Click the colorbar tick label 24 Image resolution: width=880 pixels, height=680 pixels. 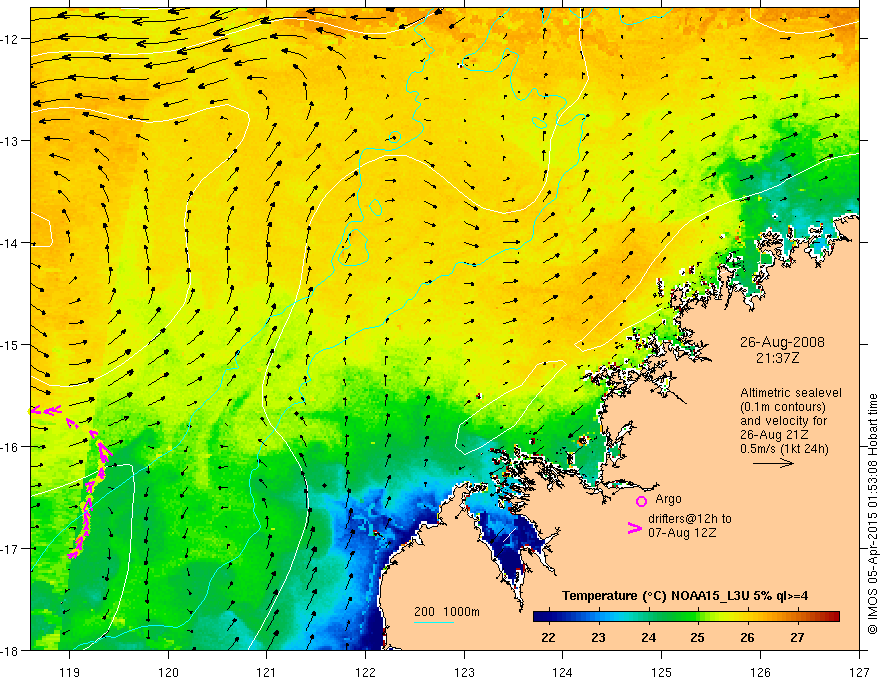pyautogui.click(x=648, y=637)
